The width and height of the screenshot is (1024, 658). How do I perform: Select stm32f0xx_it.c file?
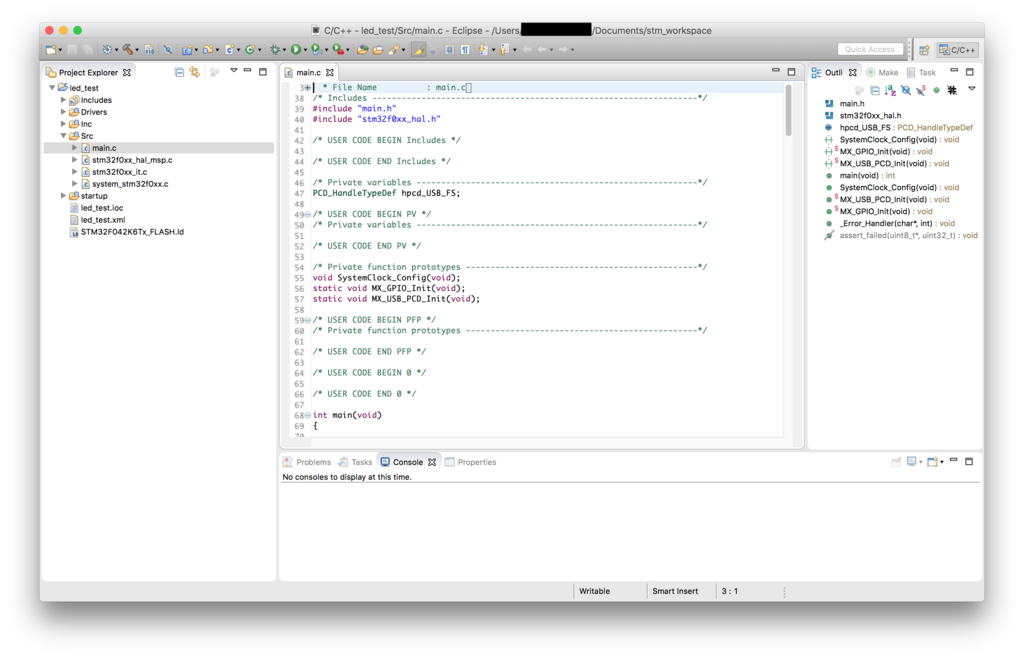120,172
